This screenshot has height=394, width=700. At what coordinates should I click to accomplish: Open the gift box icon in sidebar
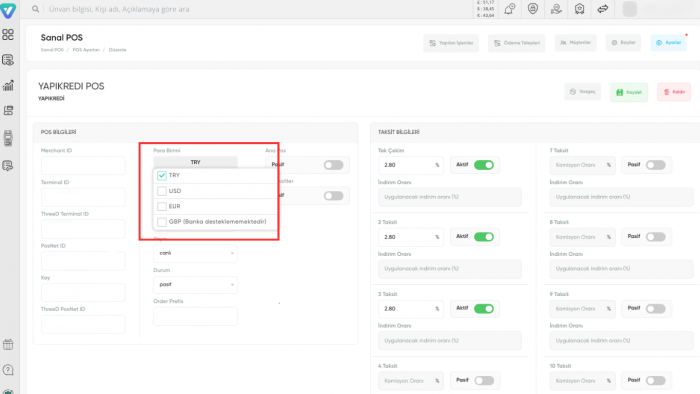8,344
